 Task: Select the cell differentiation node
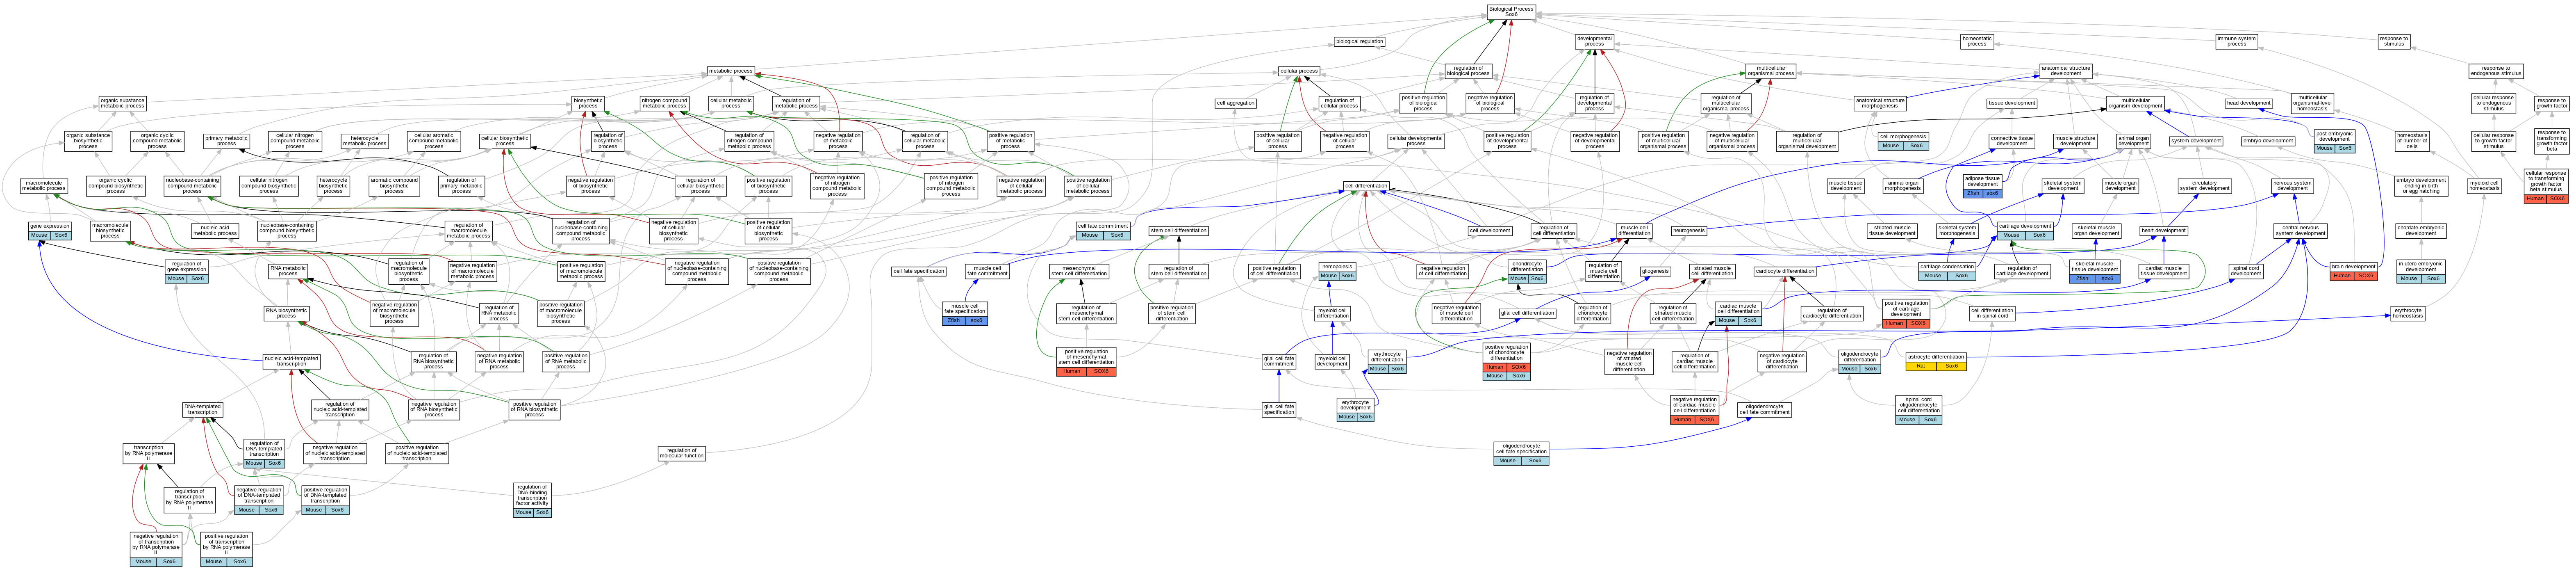tap(1365, 186)
